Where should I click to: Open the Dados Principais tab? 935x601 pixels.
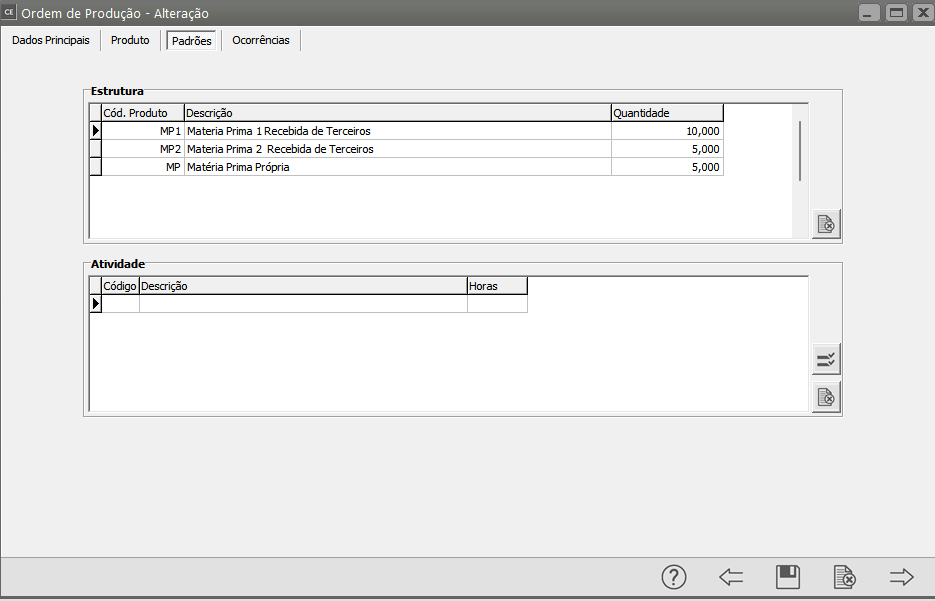pyautogui.click(x=50, y=41)
